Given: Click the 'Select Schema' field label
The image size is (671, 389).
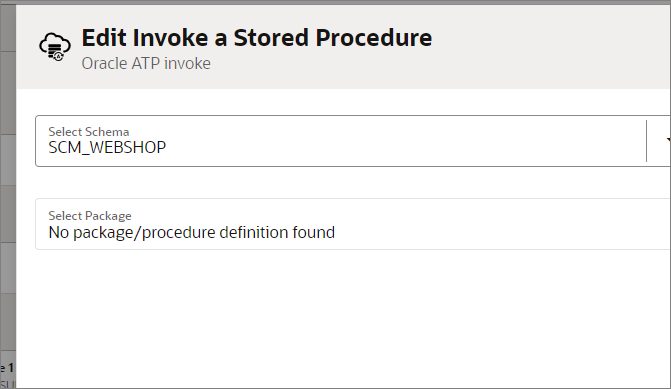Looking at the screenshot, I should [89, 131].
